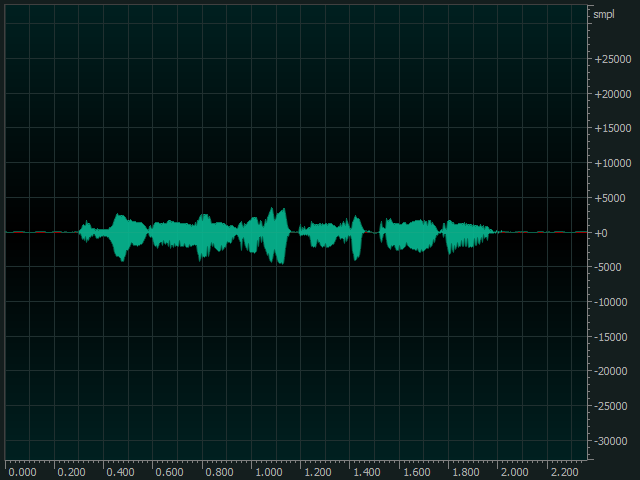The image size is (640, 480).
Task: Click the 0.400 time ruler label
Action: (x=120, y=473)
